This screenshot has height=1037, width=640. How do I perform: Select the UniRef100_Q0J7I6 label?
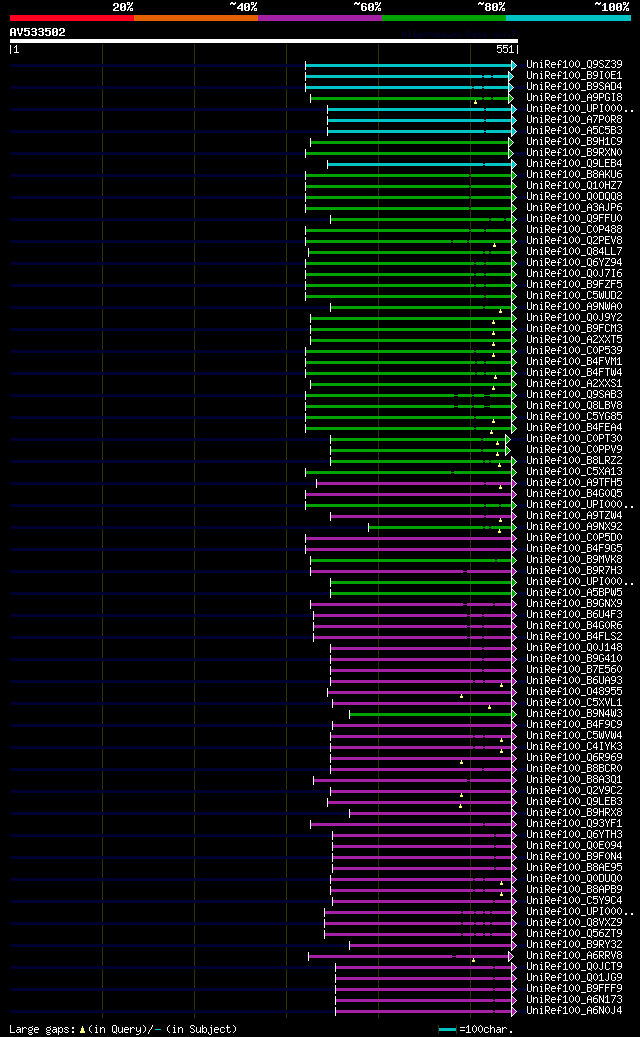point(574,274)
